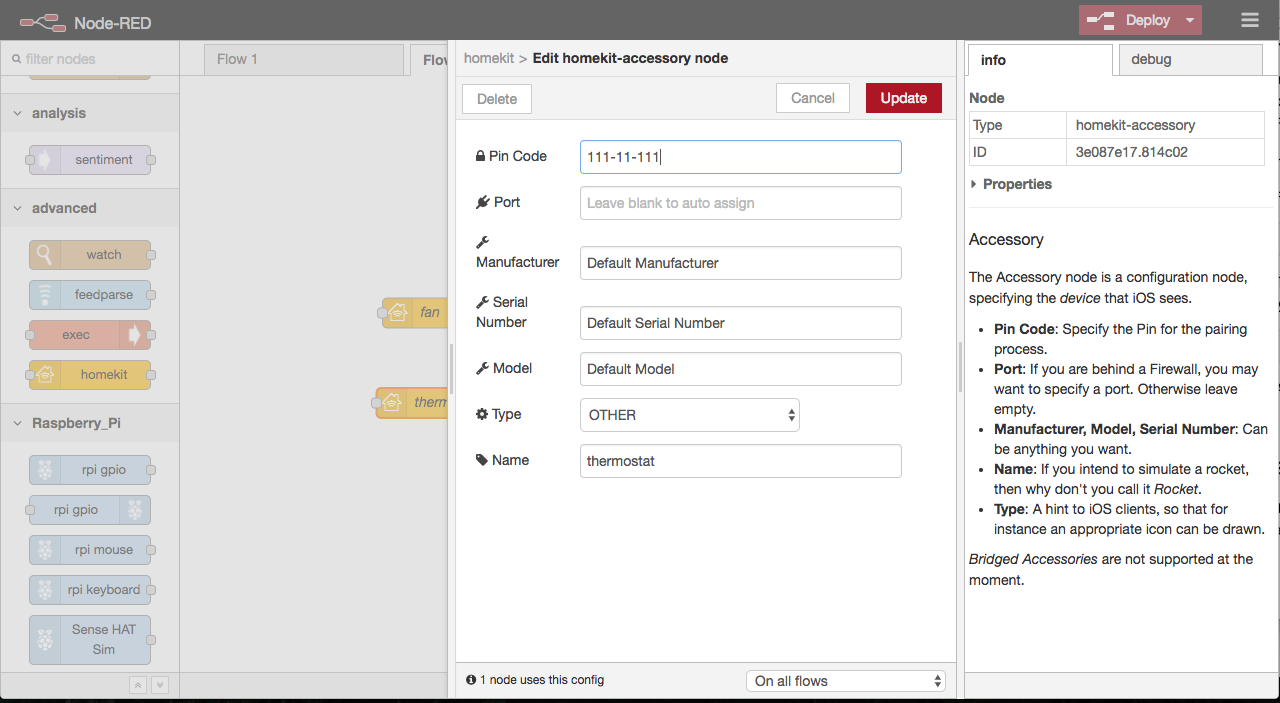Screen dimensions: 1280x703
Task: Open the Node-RED hamburger menu
Action: tap(1250, 20)
